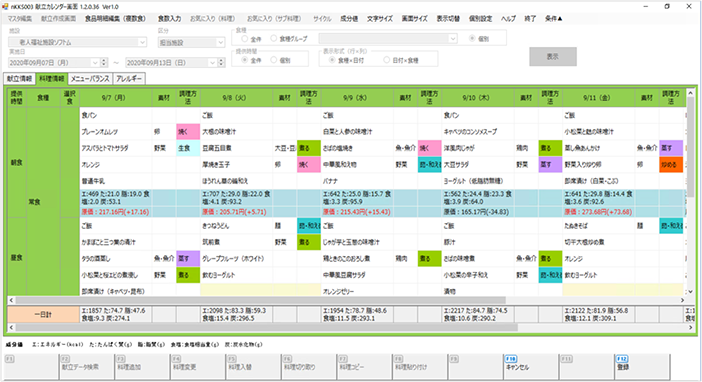Select the 9/9 (水) column header

(357, 98)
